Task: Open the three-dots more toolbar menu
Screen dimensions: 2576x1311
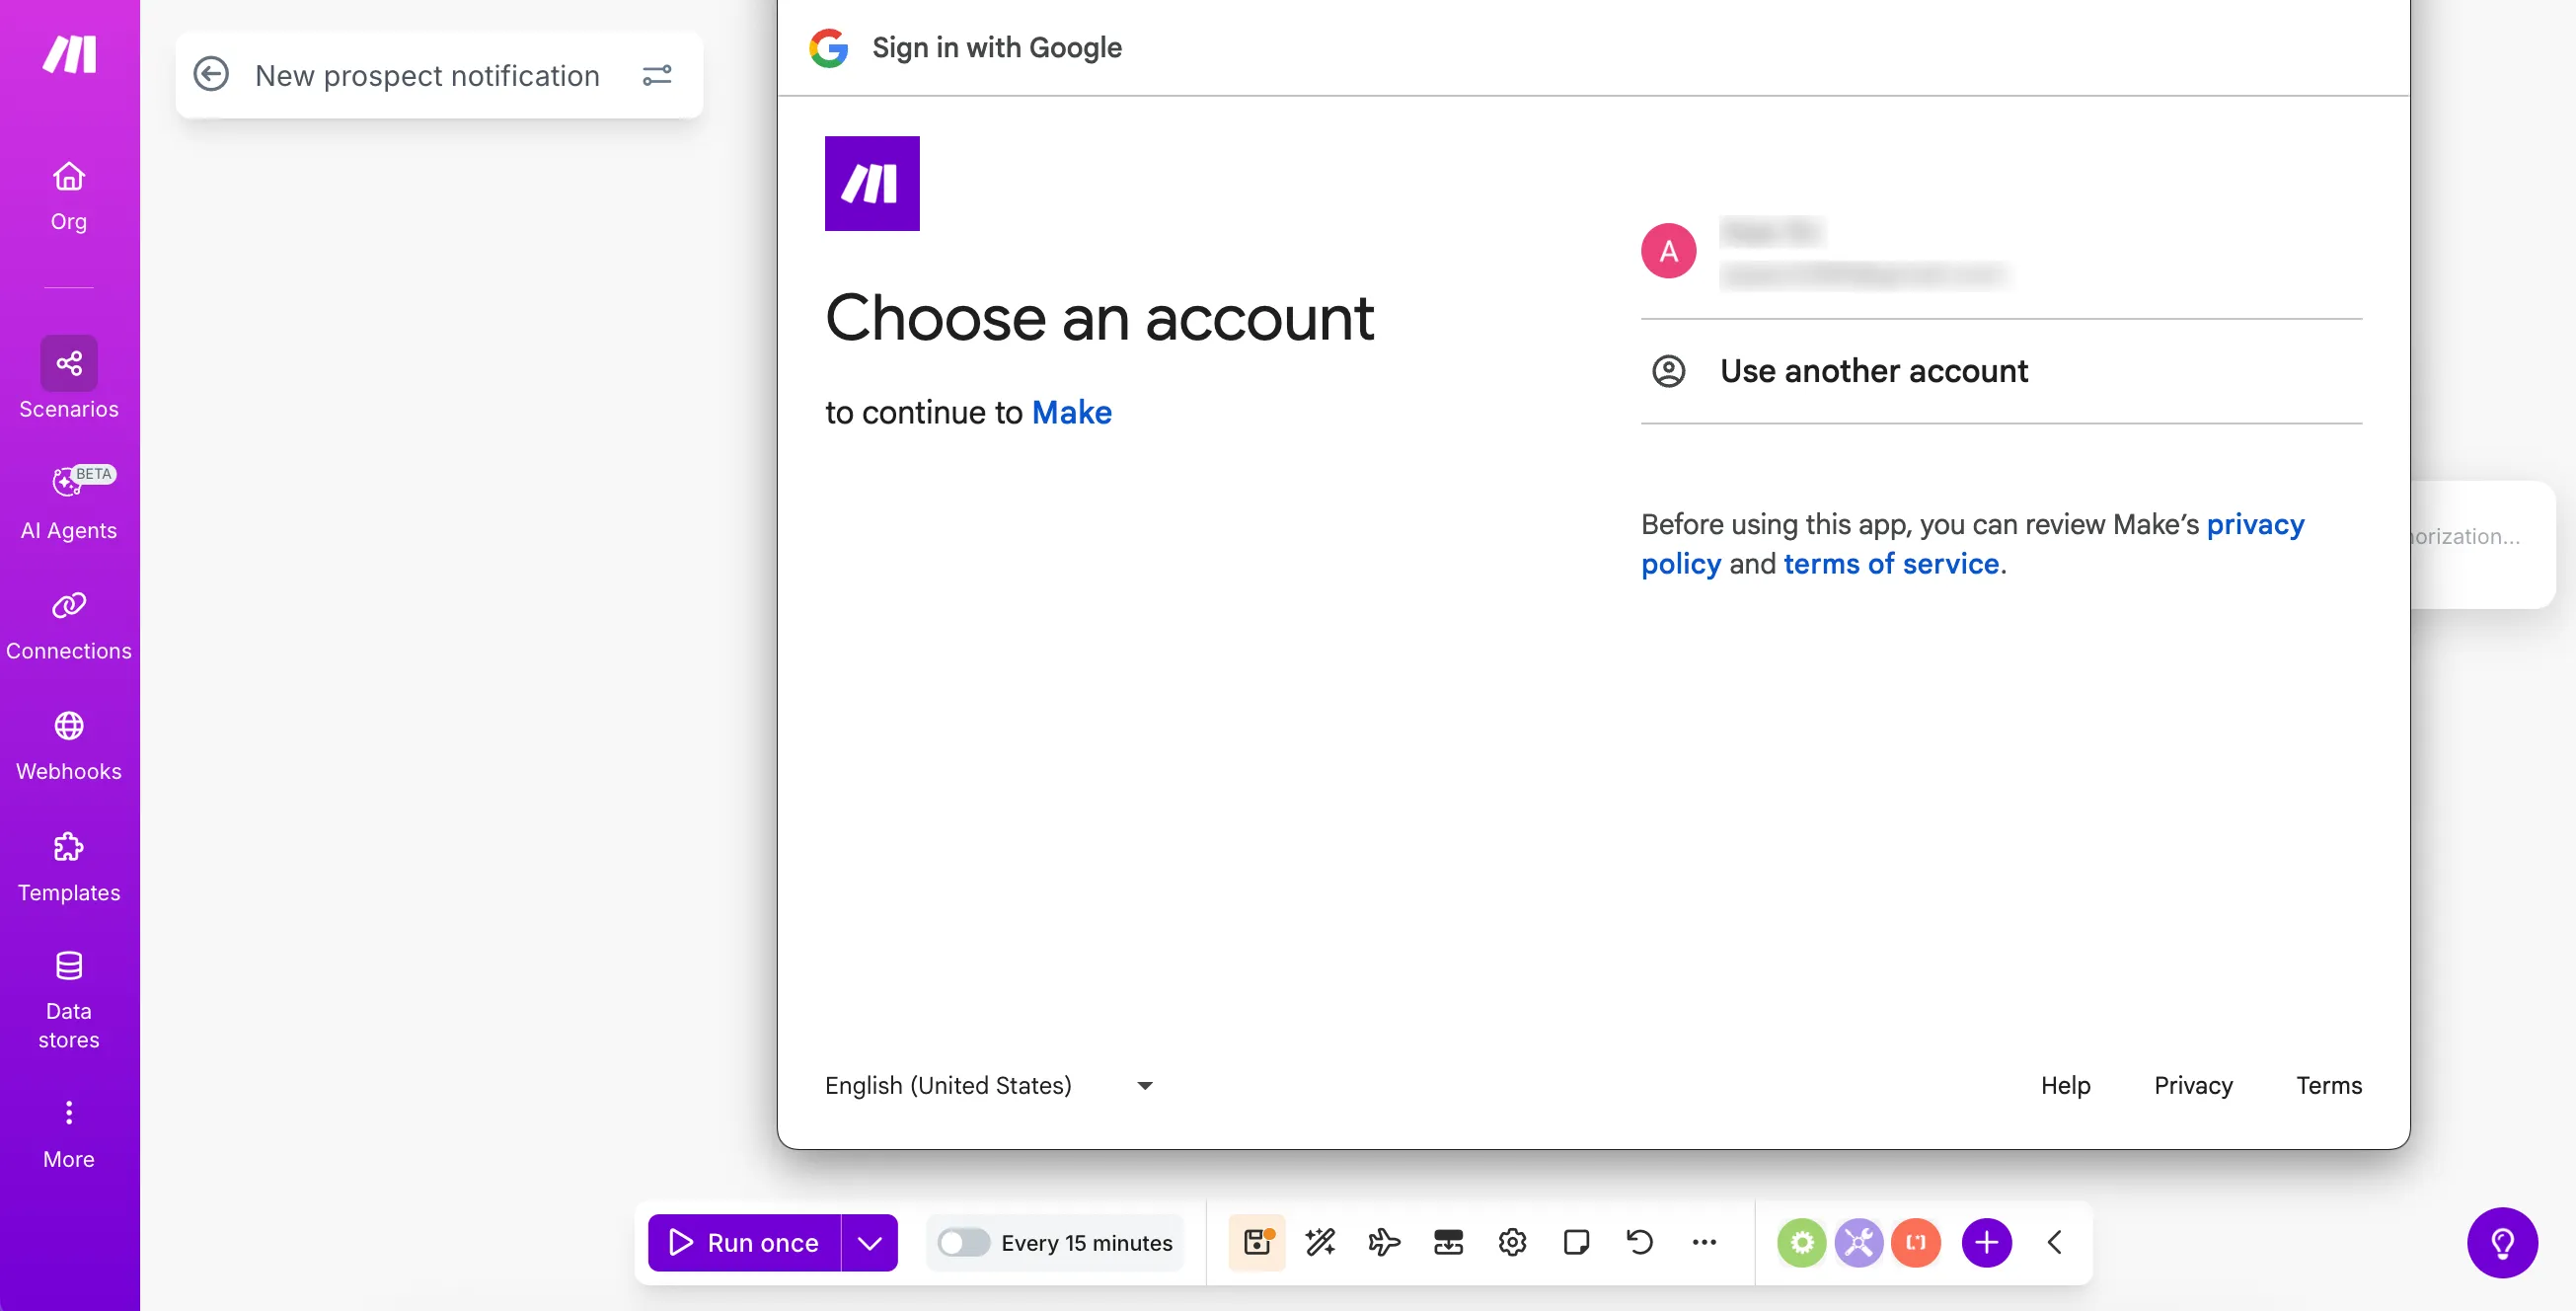Action: pos(1705,1242)
